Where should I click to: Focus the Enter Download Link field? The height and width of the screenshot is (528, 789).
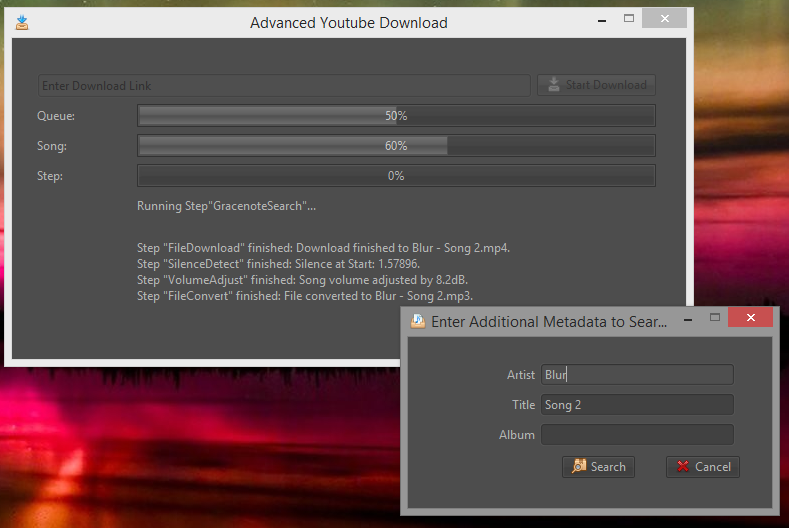pos(284,86)
